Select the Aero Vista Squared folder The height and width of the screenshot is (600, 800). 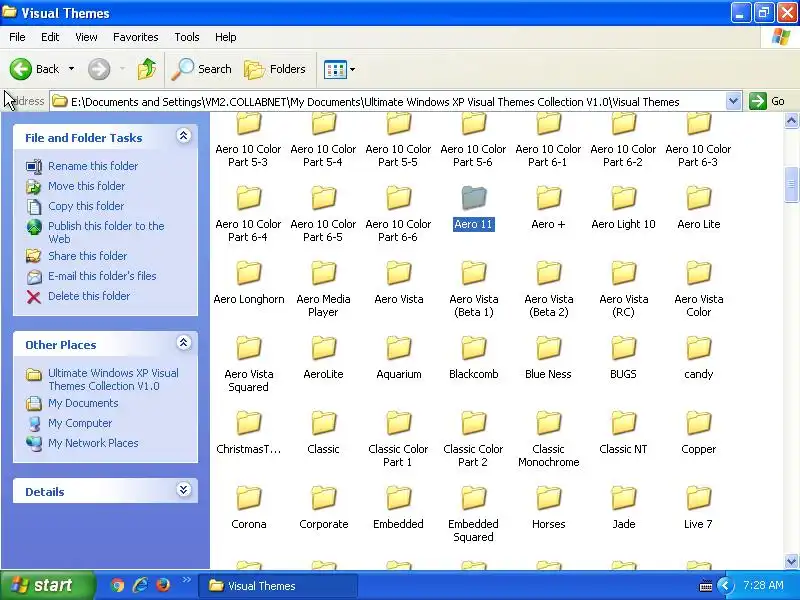click(248, 364)
